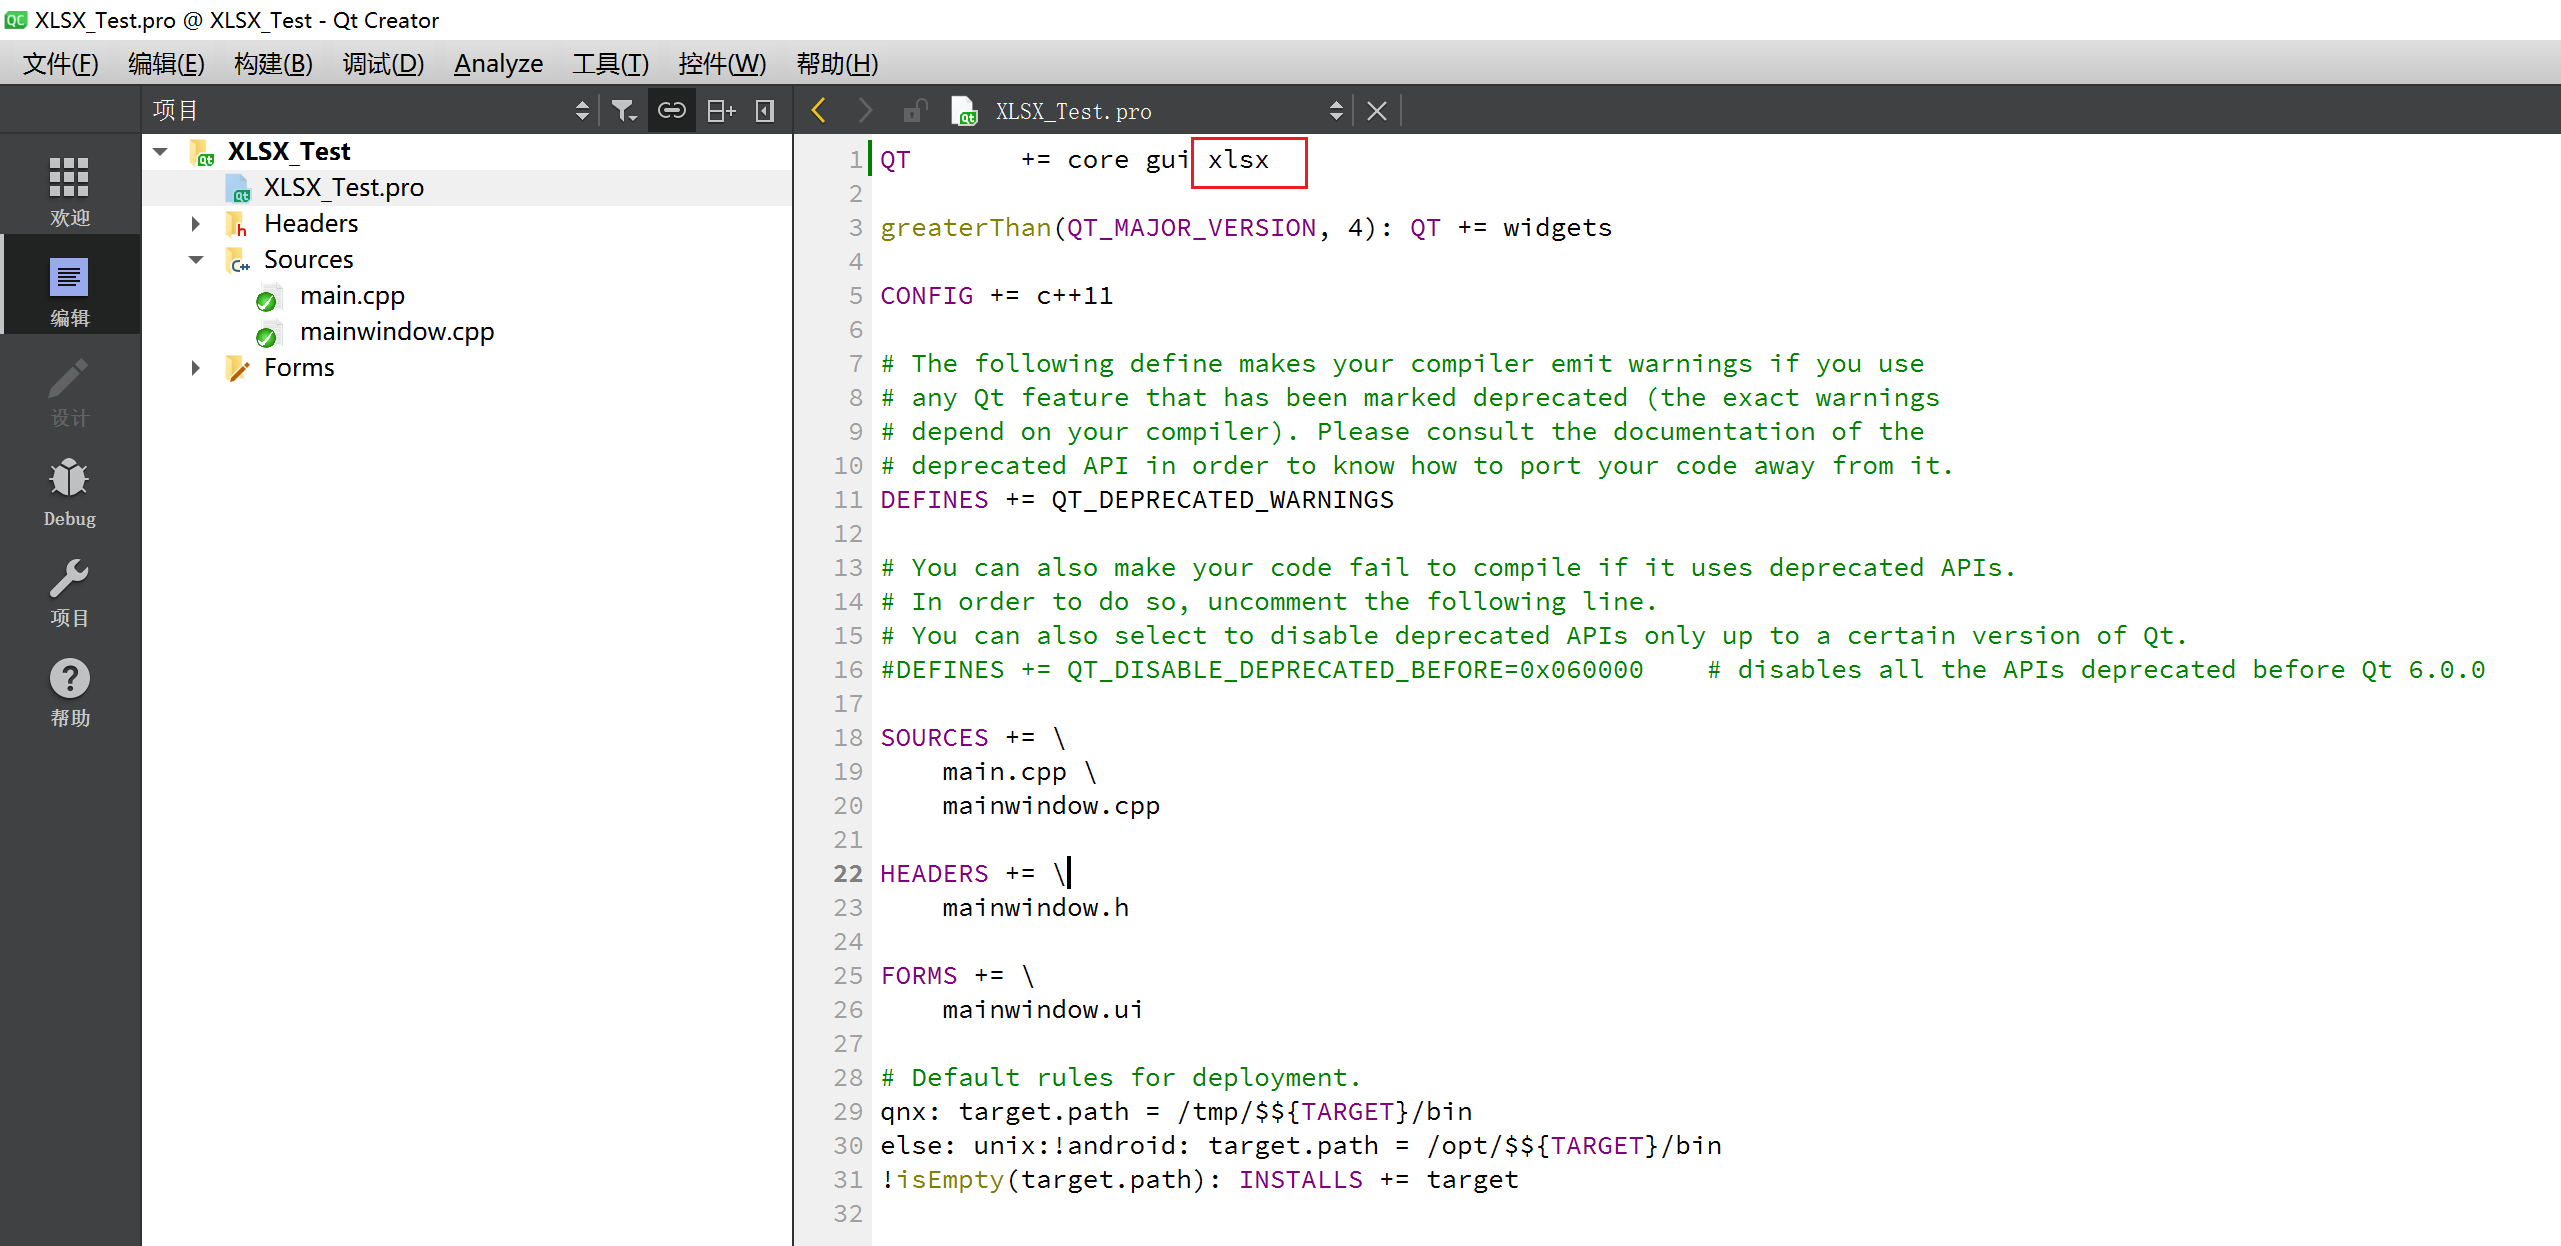
Task: Expand the Headers folder
Action: [196, 224]
